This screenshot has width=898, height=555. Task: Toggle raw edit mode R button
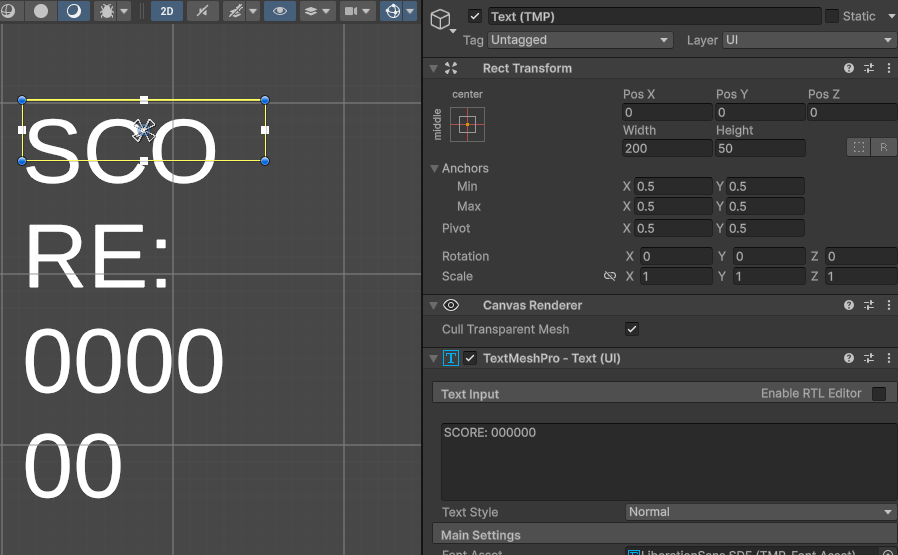coord(884,147)
